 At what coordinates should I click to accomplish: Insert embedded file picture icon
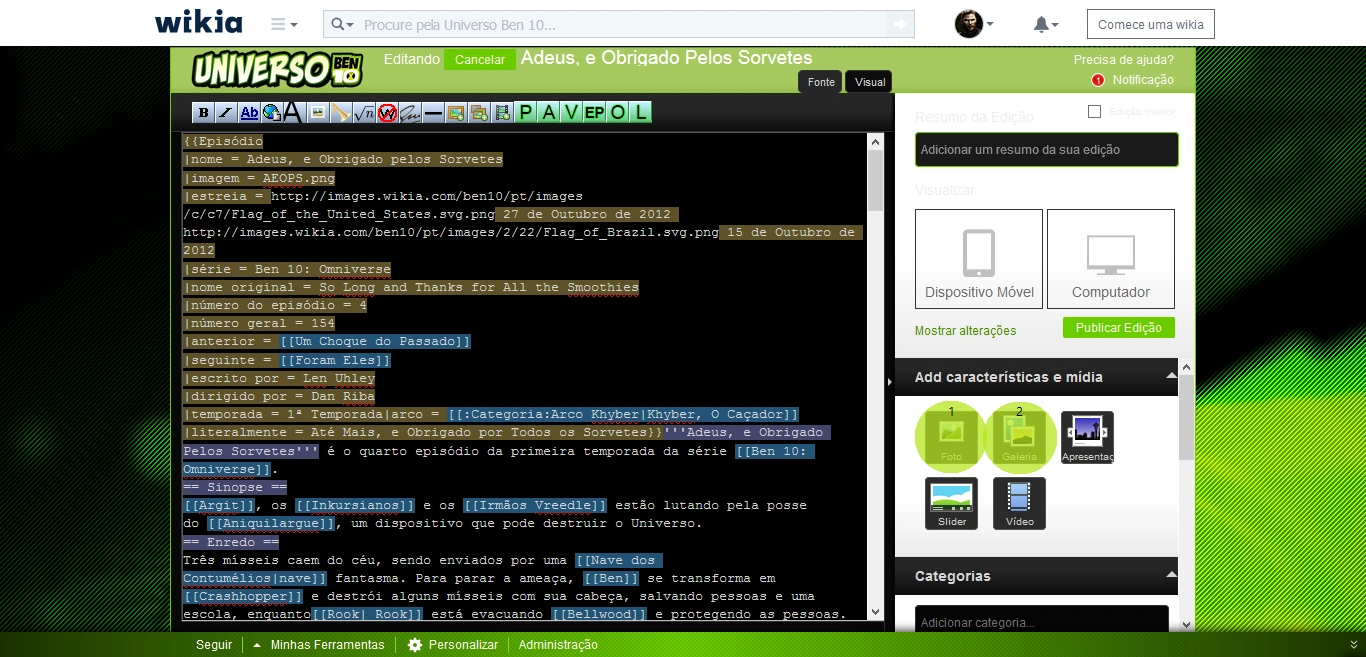[318, 112]
